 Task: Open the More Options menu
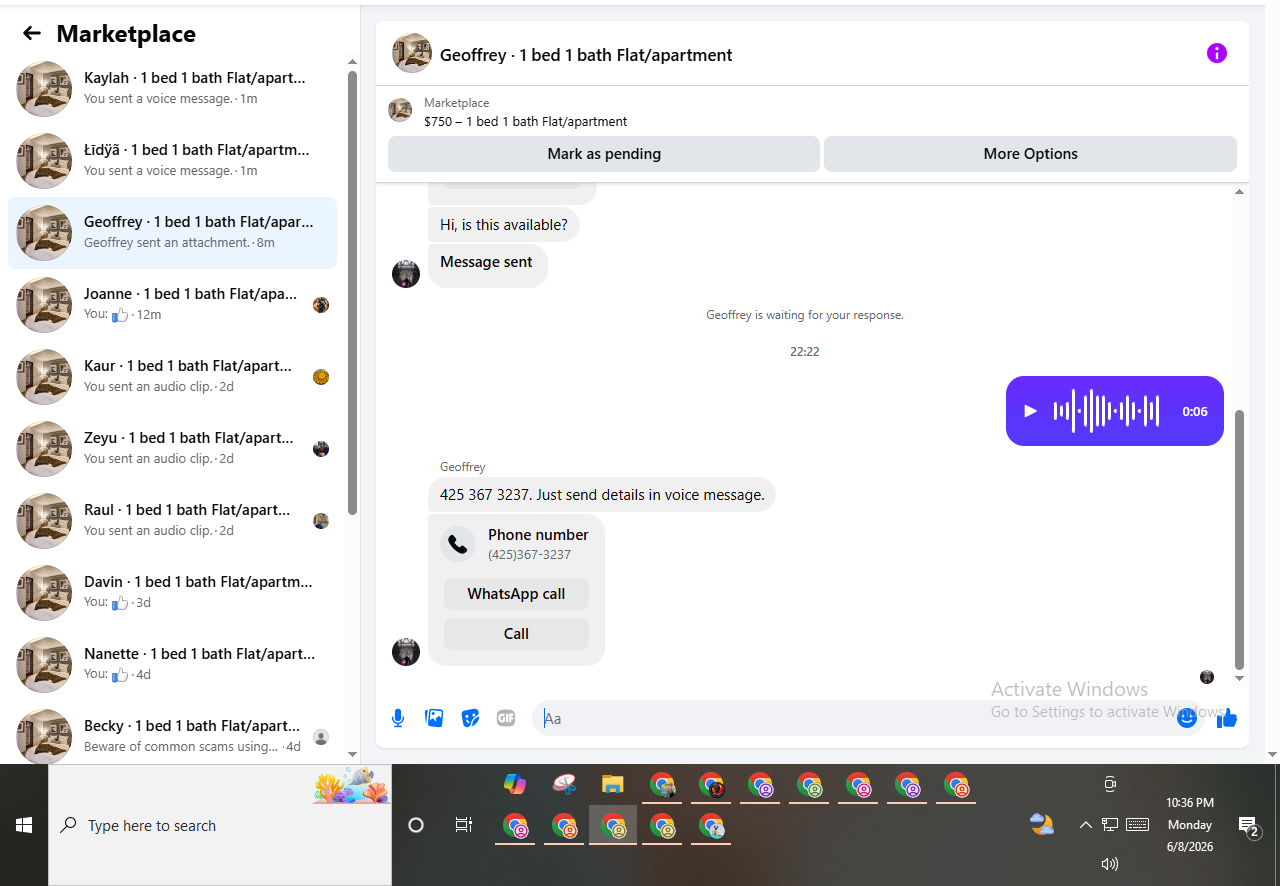[1030, 154]
